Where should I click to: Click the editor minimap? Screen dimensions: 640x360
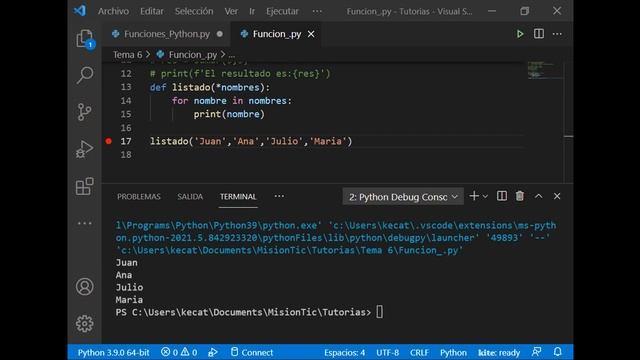pos(544,70)
